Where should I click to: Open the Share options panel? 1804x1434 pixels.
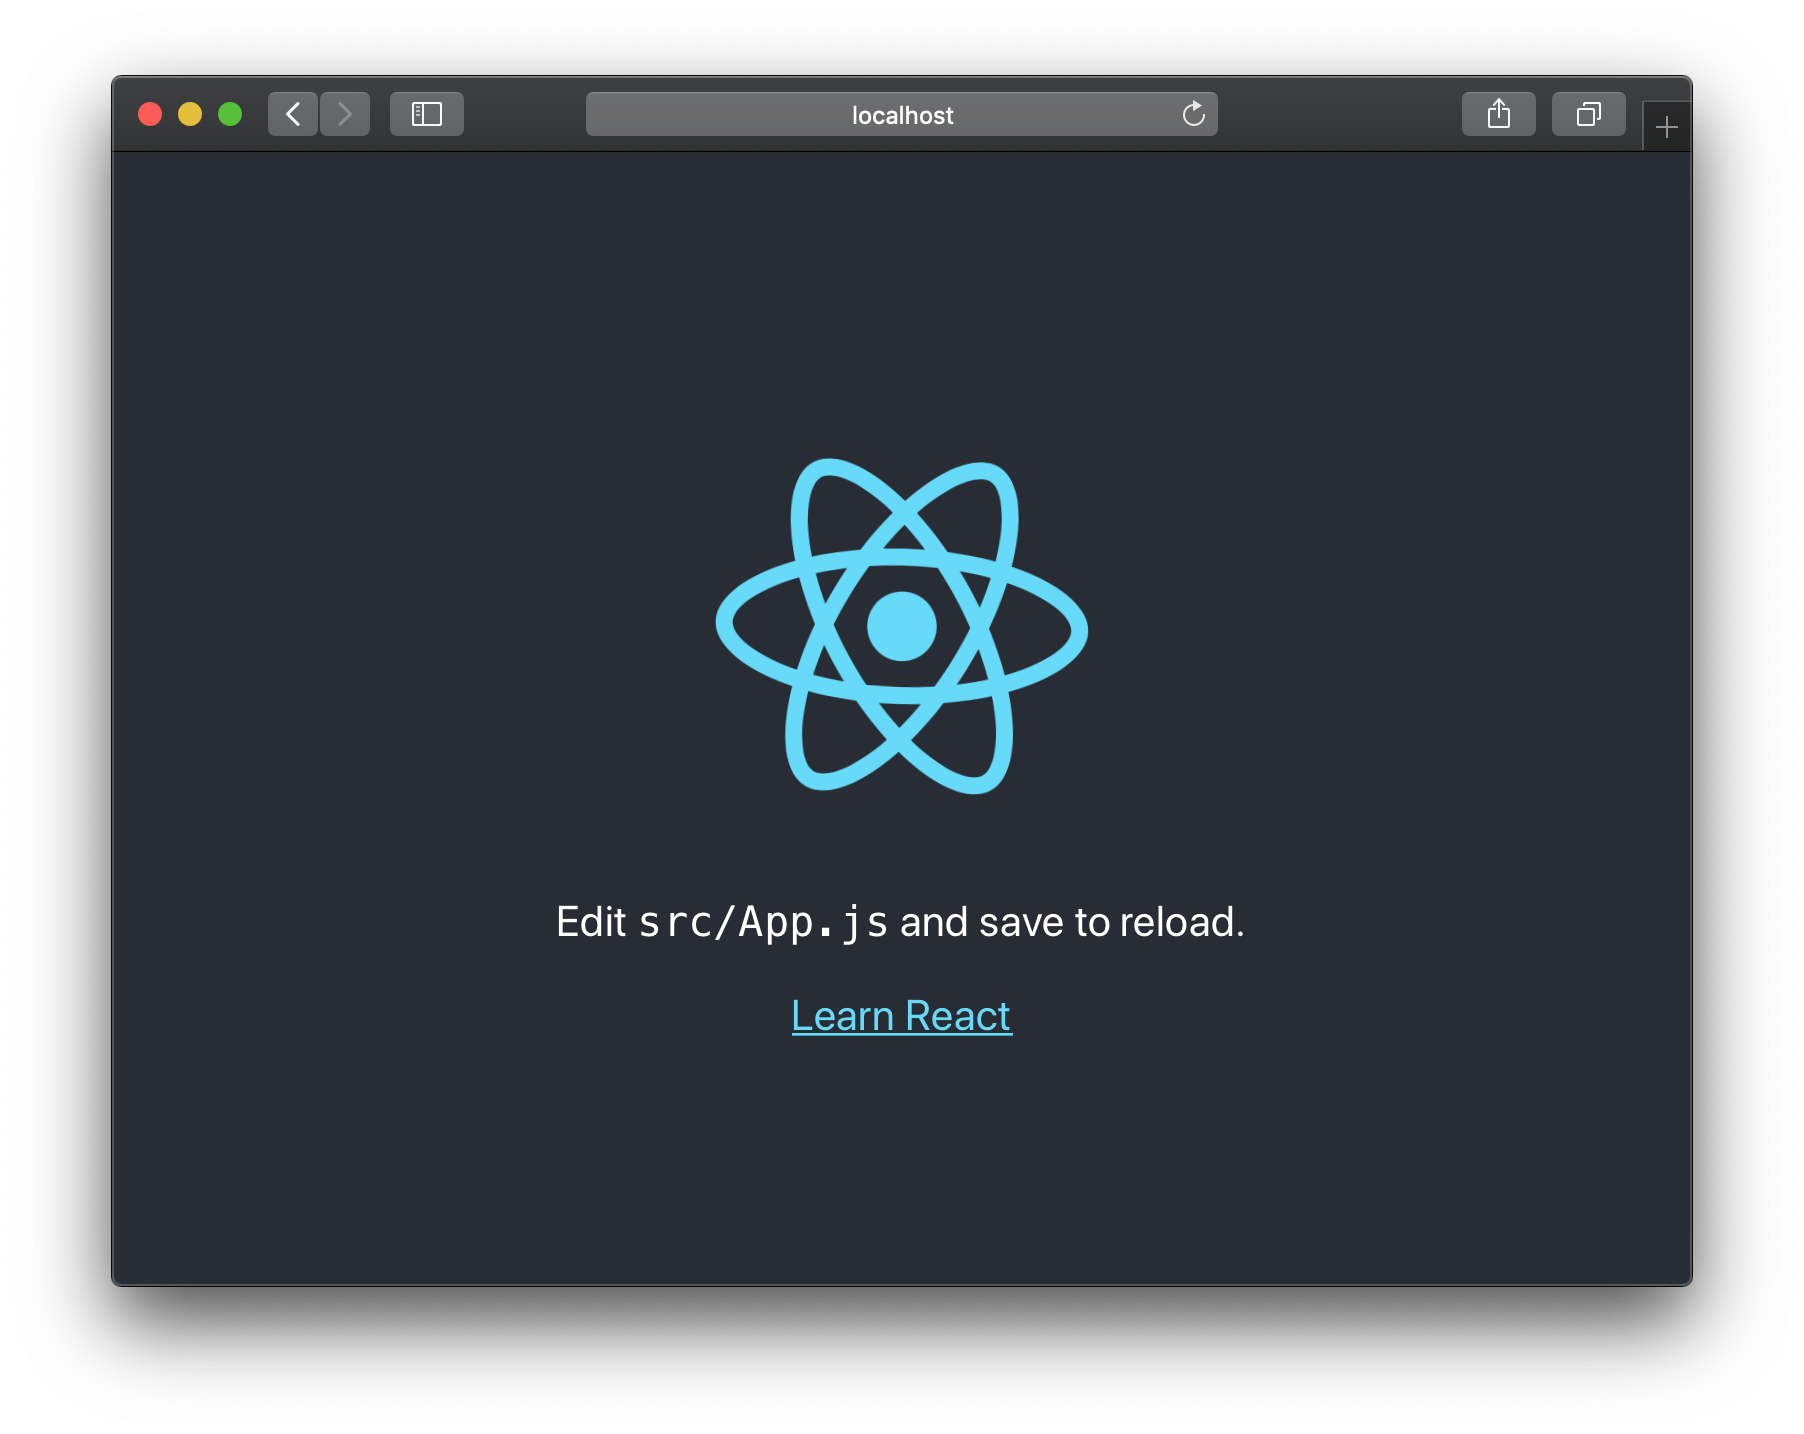1497,114
